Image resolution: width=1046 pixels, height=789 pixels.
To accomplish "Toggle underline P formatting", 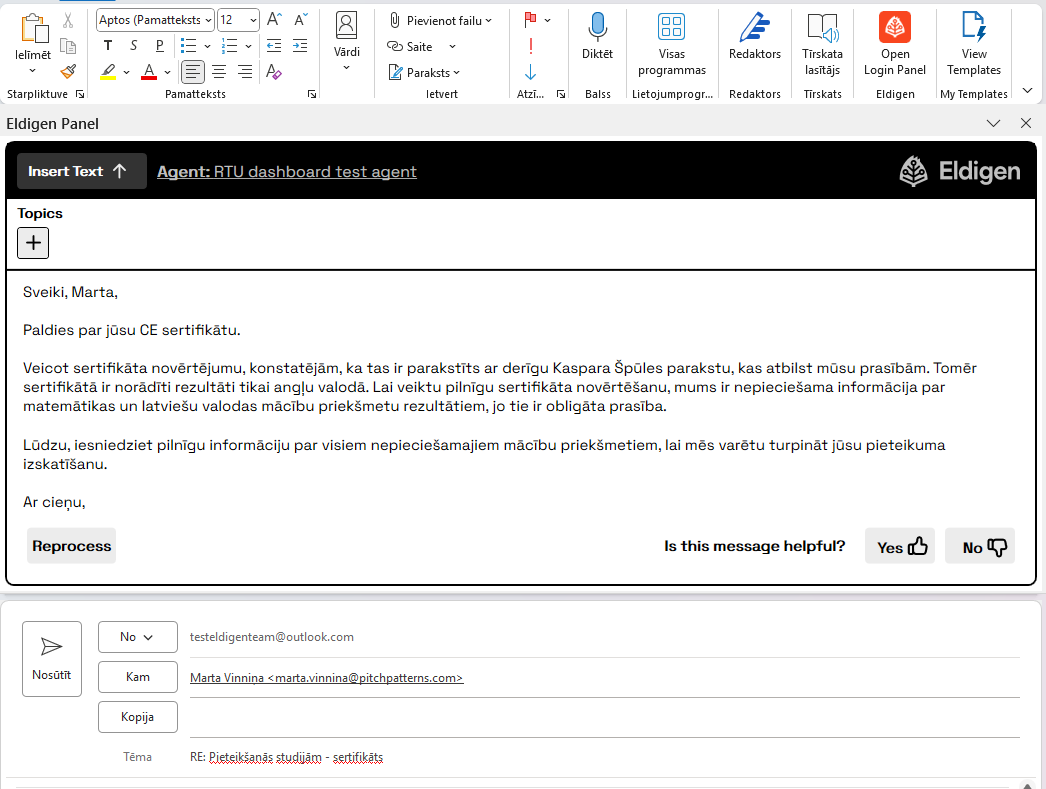I will [x=159, y=45].
